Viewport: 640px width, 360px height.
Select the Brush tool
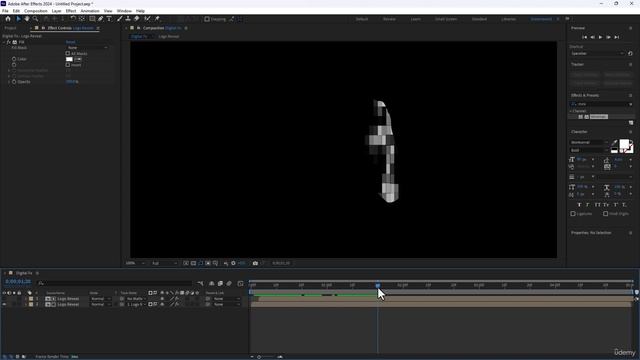[120, 19]
